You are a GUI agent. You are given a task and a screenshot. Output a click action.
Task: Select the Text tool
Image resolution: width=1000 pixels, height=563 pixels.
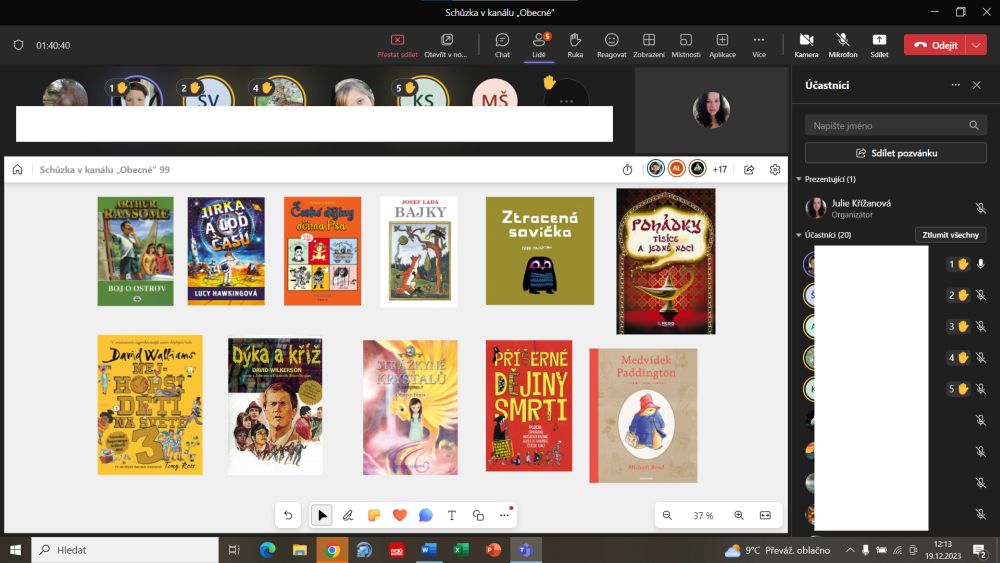point(452,515)
